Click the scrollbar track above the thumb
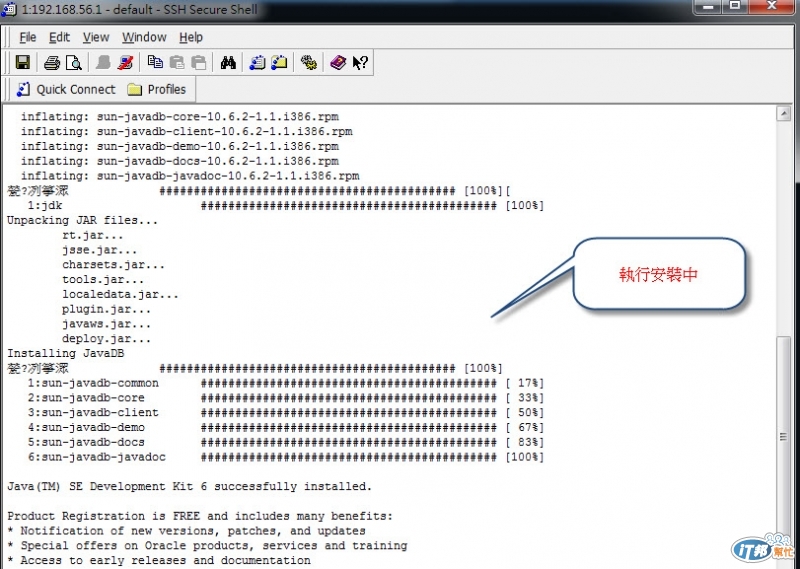Viewport: 800px width, 569px height. click(784, 228)
